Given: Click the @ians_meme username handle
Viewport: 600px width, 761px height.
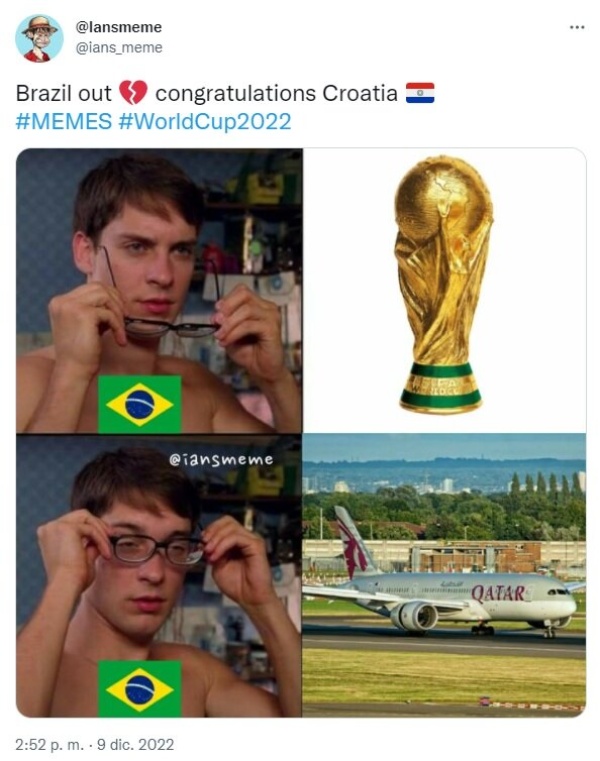Looking at the screenshot, I should [x=119, y=48].
